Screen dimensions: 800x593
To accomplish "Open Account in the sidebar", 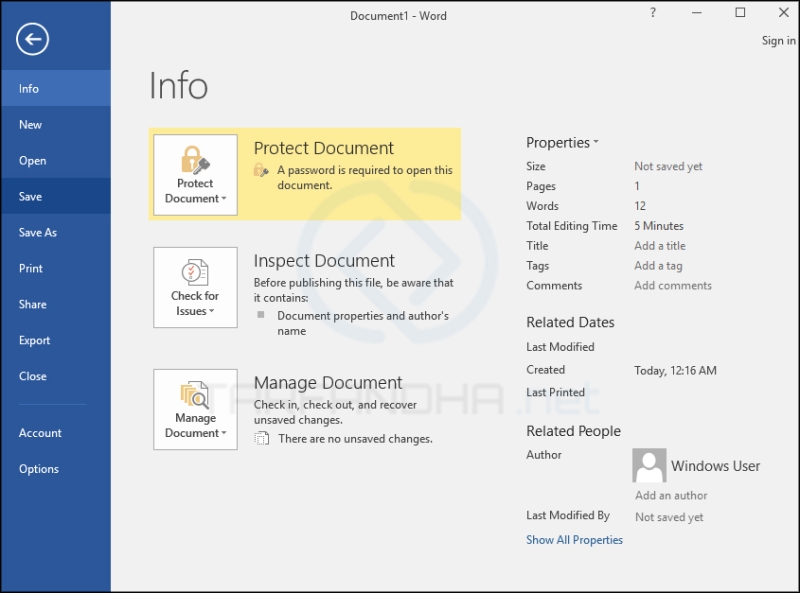I will [56, 433].
